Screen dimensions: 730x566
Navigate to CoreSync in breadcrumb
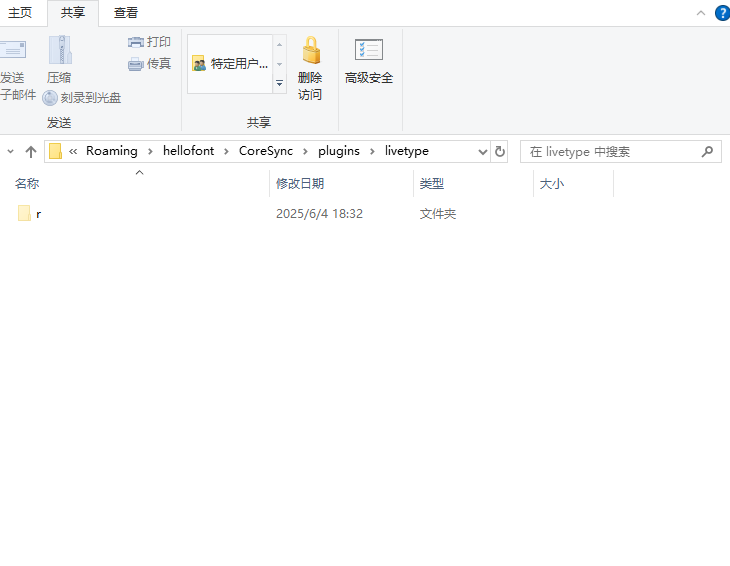(266, 151)
